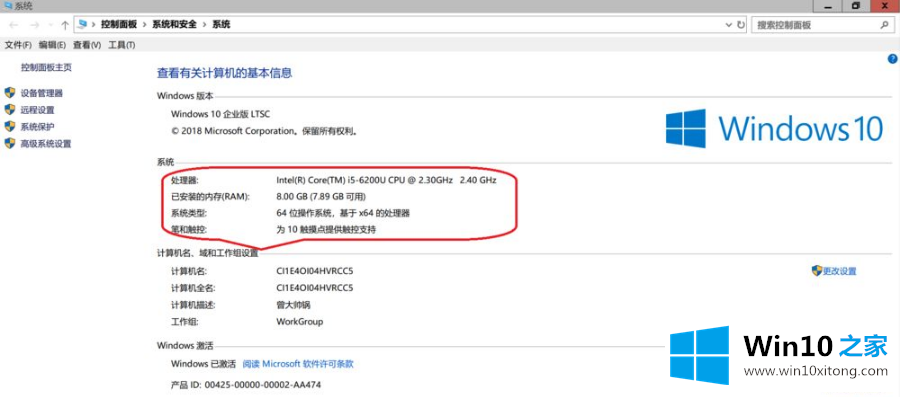Click the Windows 已激活 status text
The image size is (900, 397).
click(203, 364)
